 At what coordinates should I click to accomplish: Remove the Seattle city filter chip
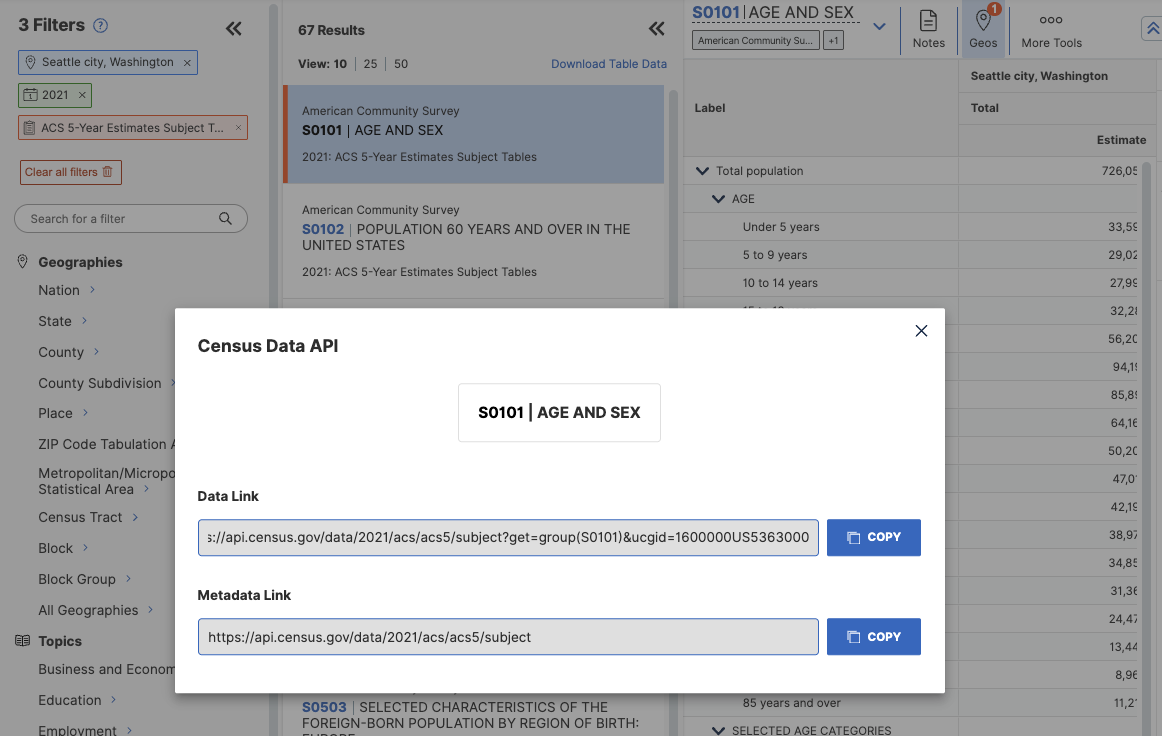(187, 63)
